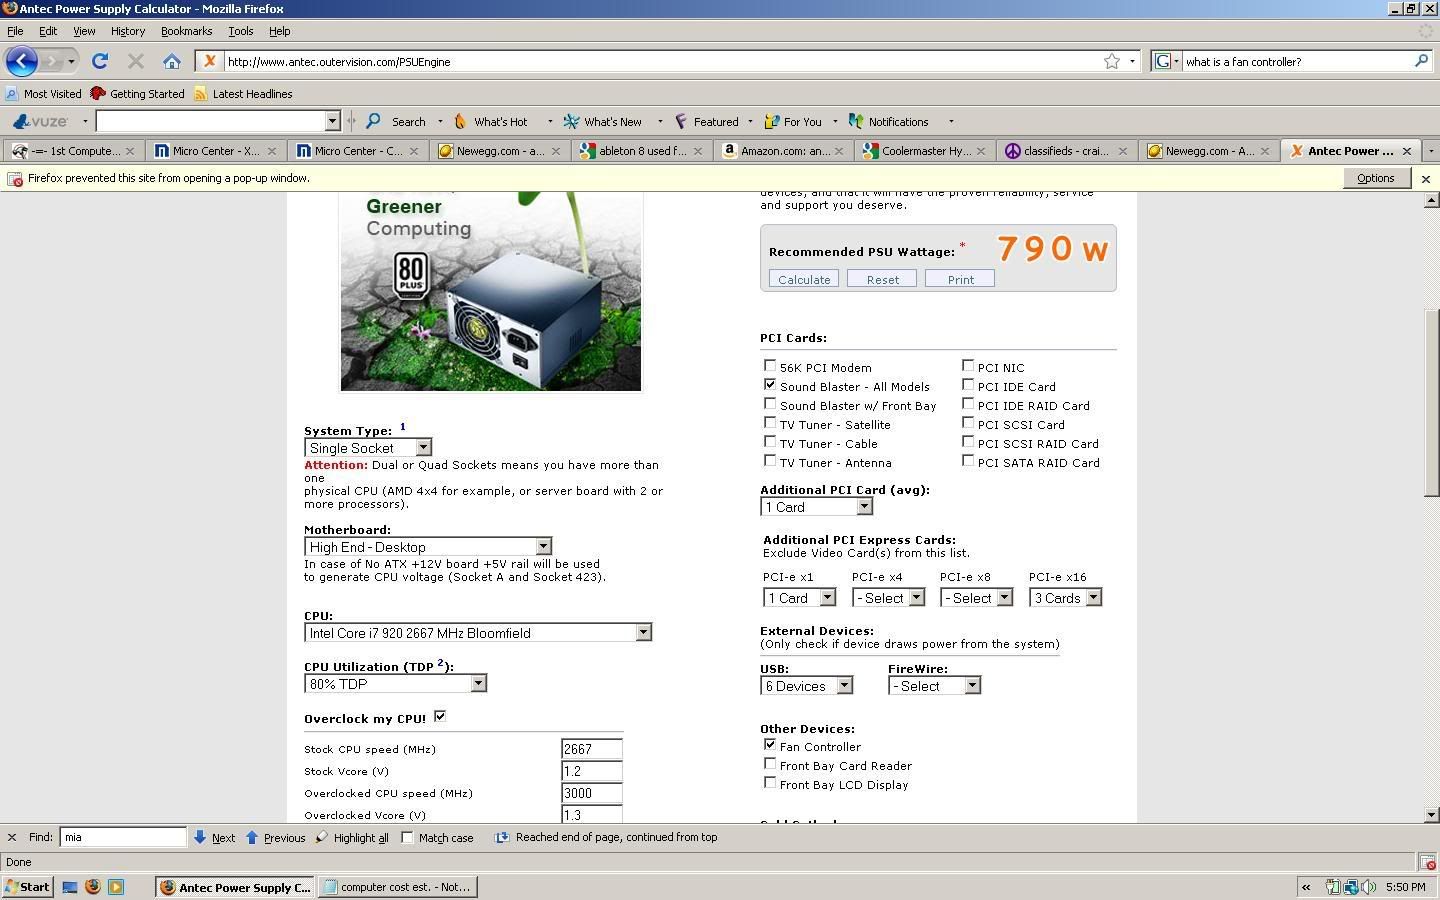The height and width of the screenshot is (900, 1440).
Task: Check Front Bay Card Reader
Action: [769, 764]
